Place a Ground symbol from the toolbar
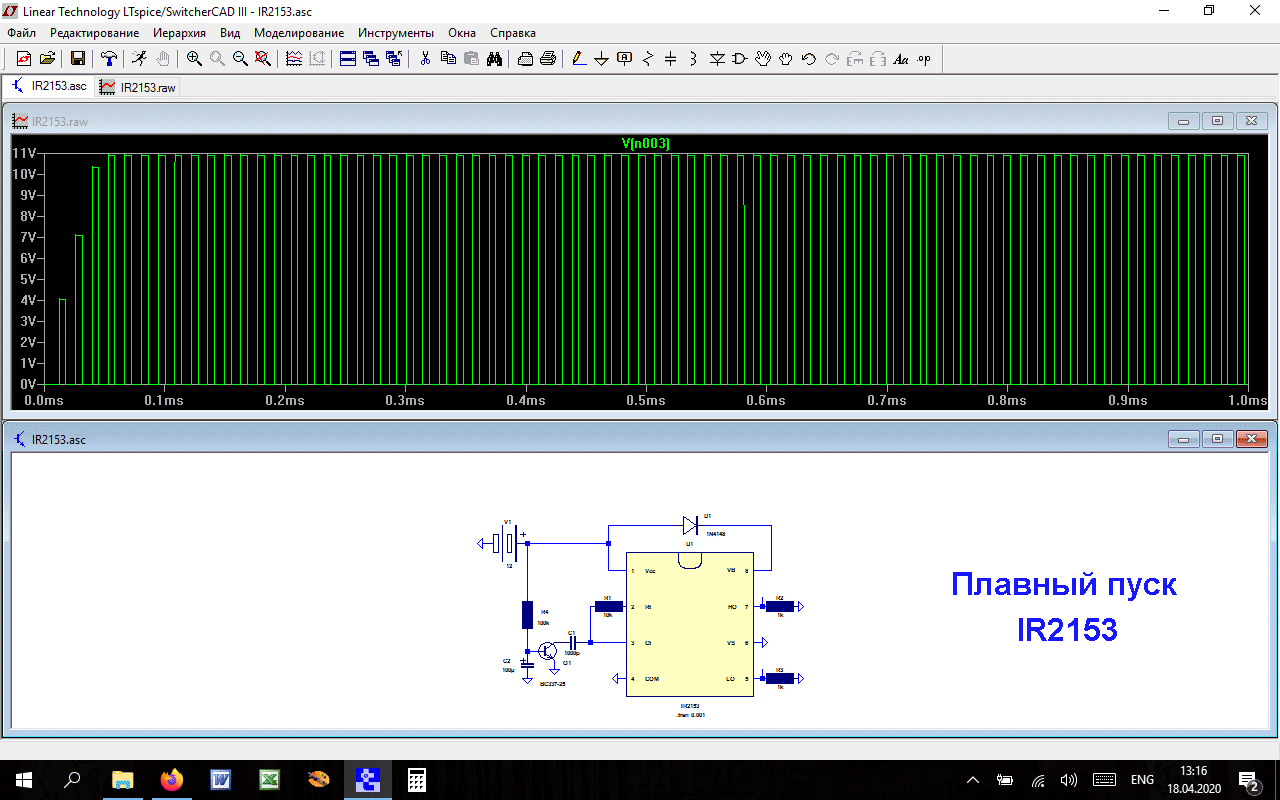Image resolution: width=1280 pixels, height=800 pixels. (601, 59)
